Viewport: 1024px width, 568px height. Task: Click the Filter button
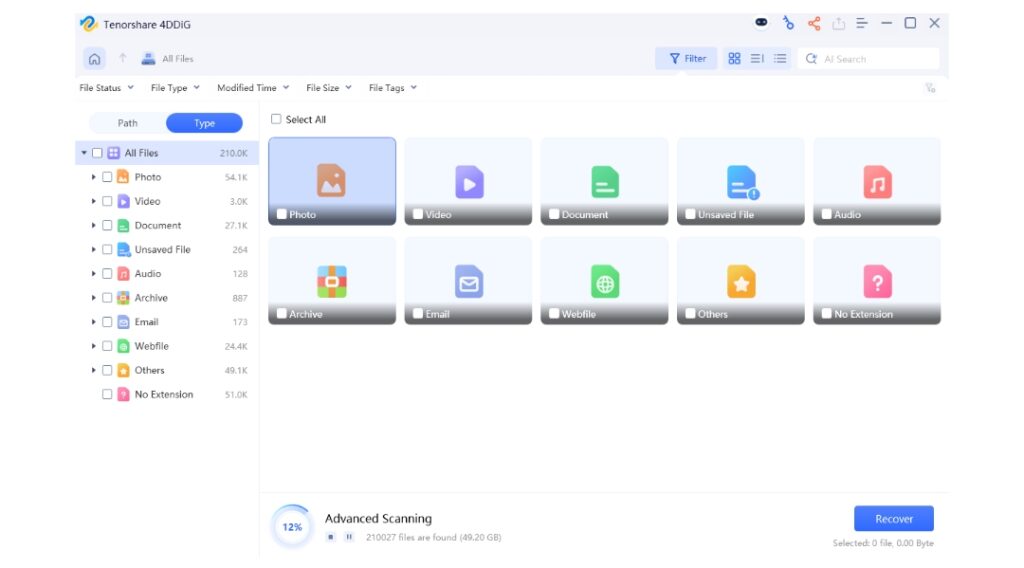(x=686, y=59)
